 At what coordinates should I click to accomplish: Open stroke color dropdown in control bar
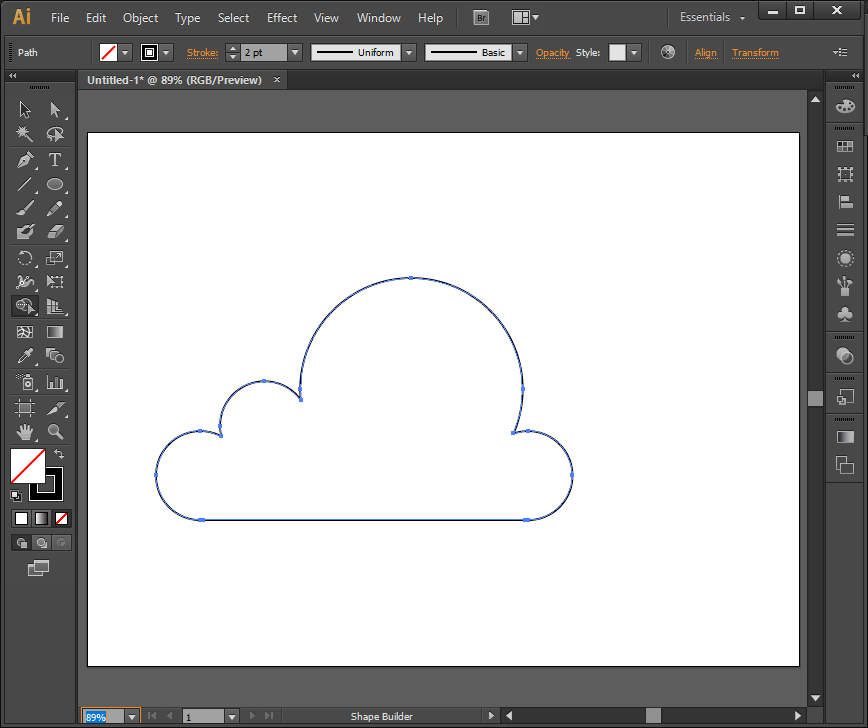click(166, 53)
